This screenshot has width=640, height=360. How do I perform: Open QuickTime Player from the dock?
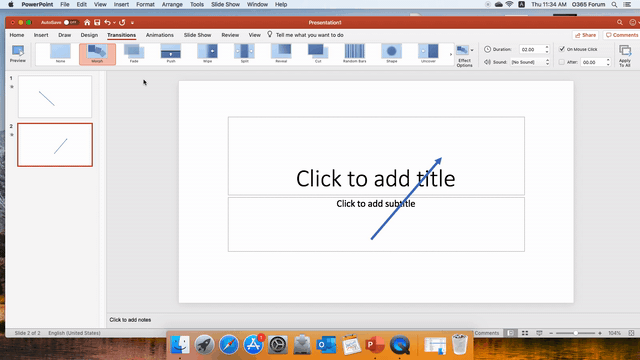(x=400, y=345)
